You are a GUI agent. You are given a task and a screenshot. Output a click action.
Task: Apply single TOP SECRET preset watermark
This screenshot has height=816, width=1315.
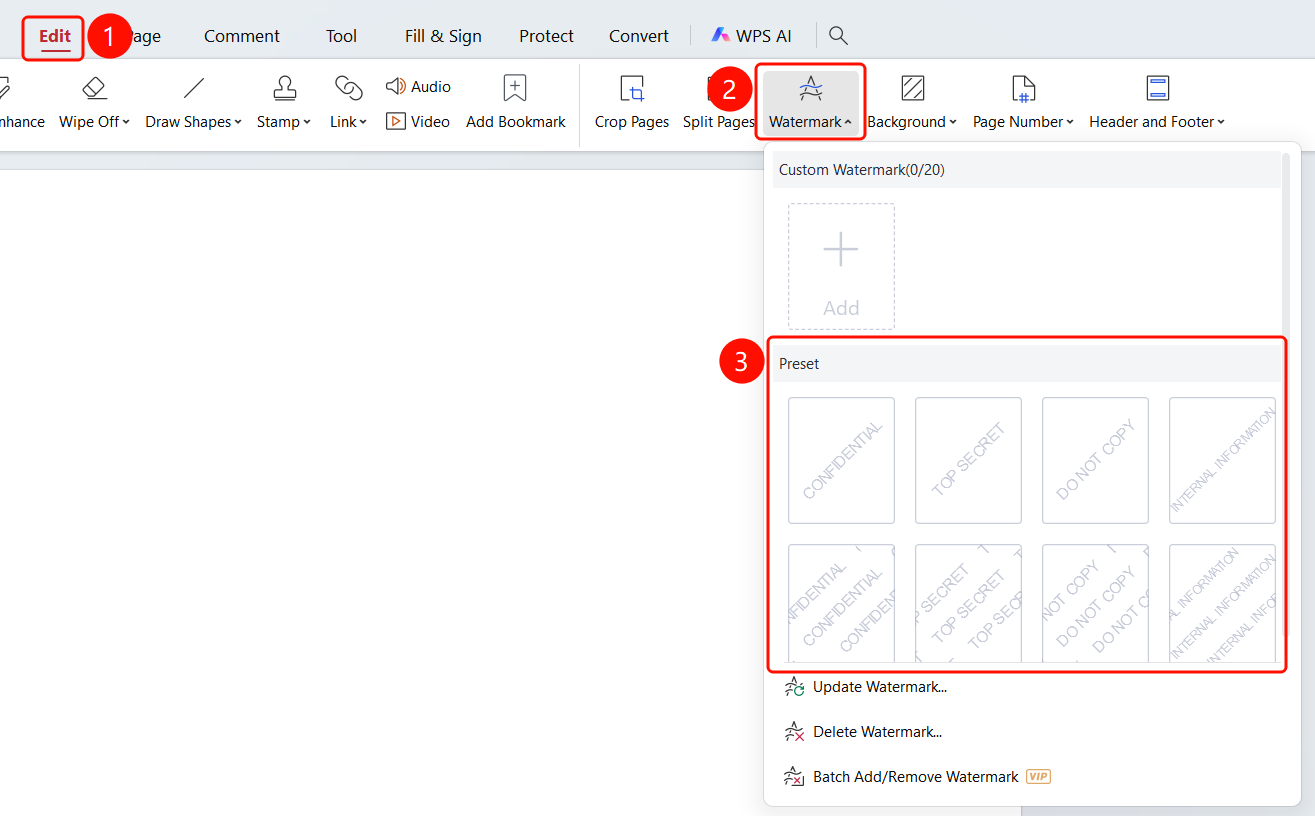(968, 460)
